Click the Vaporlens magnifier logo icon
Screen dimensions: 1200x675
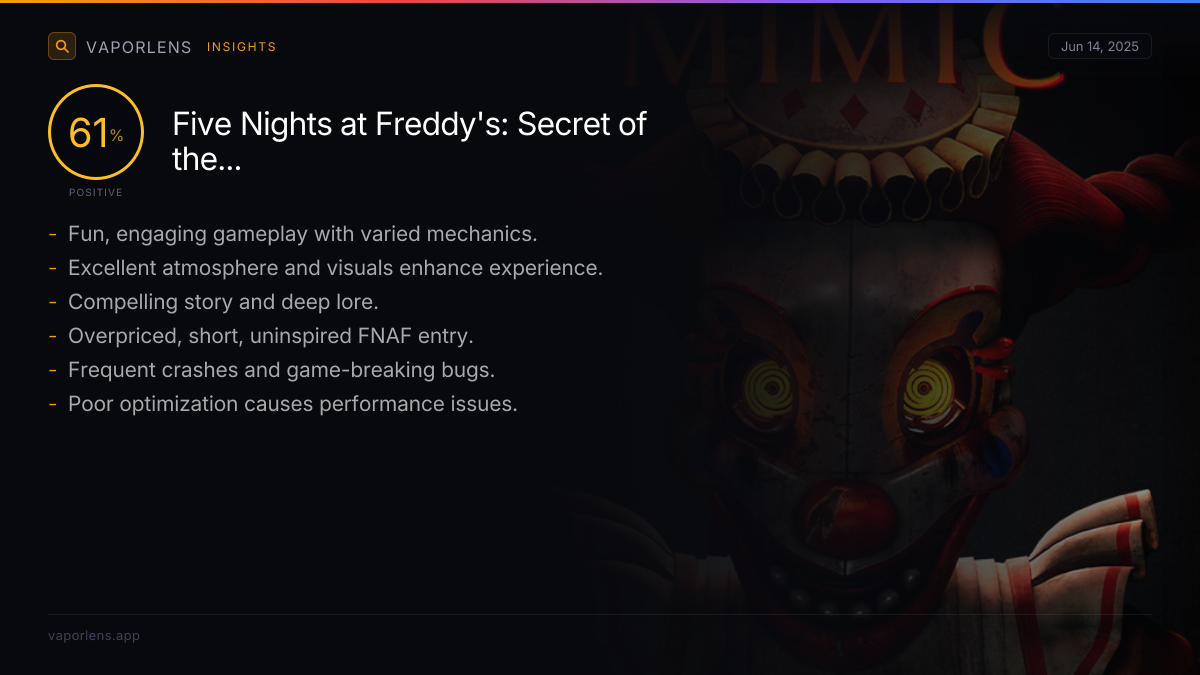point(62,46)
